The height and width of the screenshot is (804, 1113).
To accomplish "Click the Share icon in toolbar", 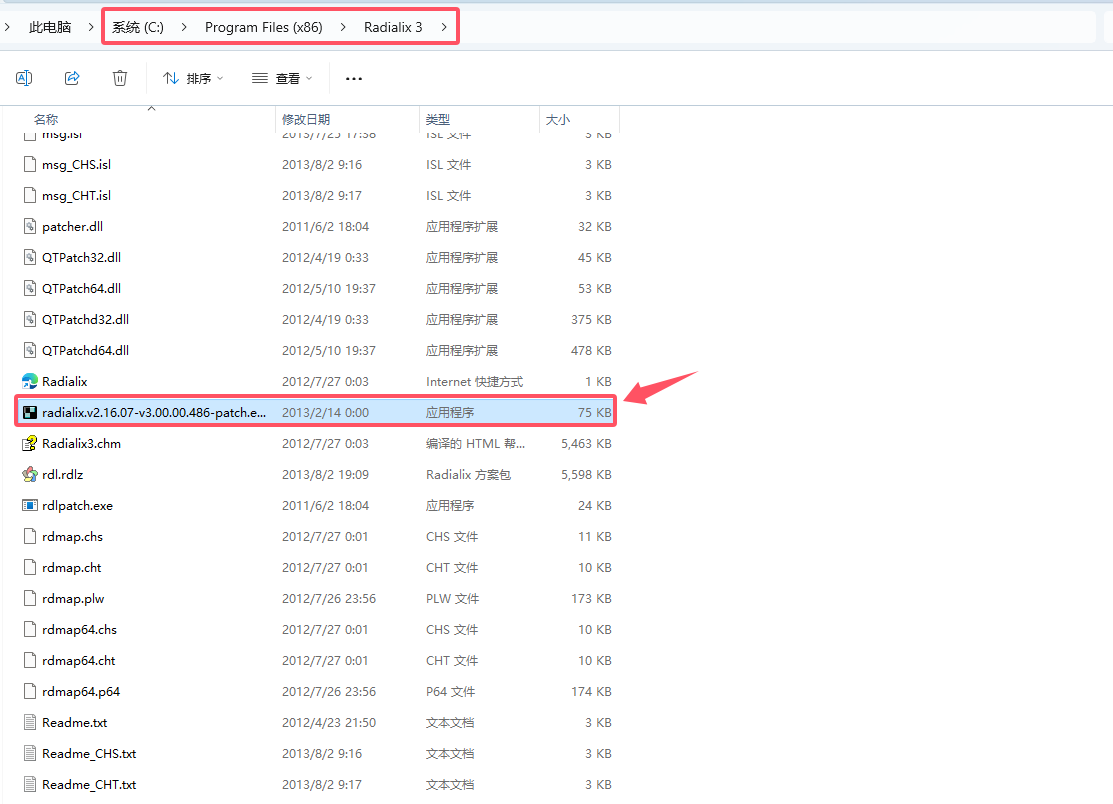I will click(72, 78).
